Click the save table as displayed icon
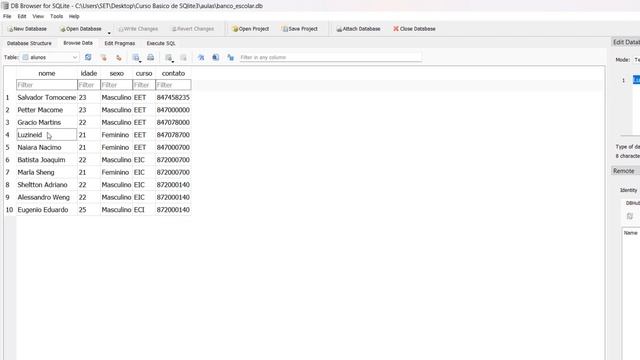The height and width of the screenshot is (360, 640). (136, 58)
